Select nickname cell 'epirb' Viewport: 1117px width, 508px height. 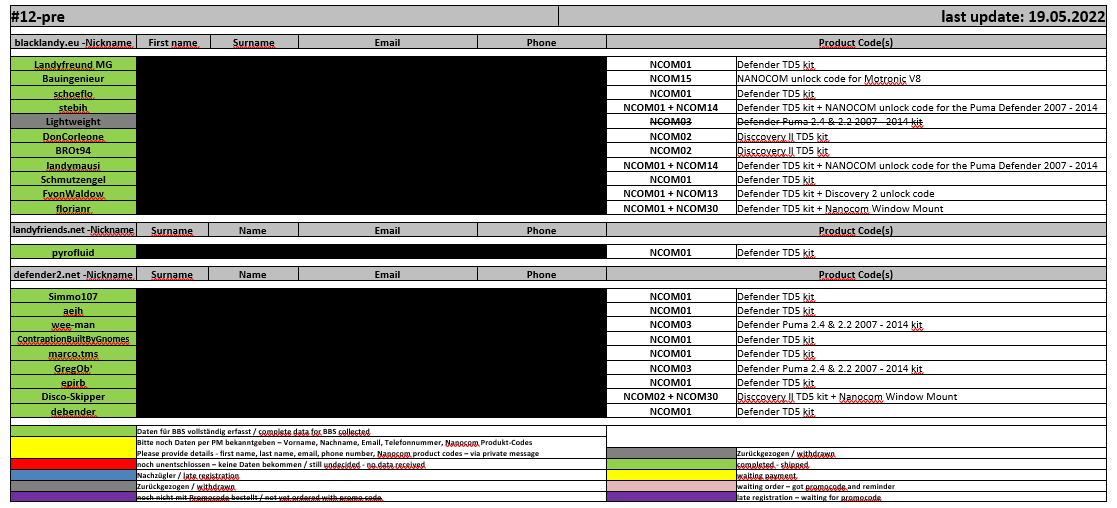coord(73,383)
